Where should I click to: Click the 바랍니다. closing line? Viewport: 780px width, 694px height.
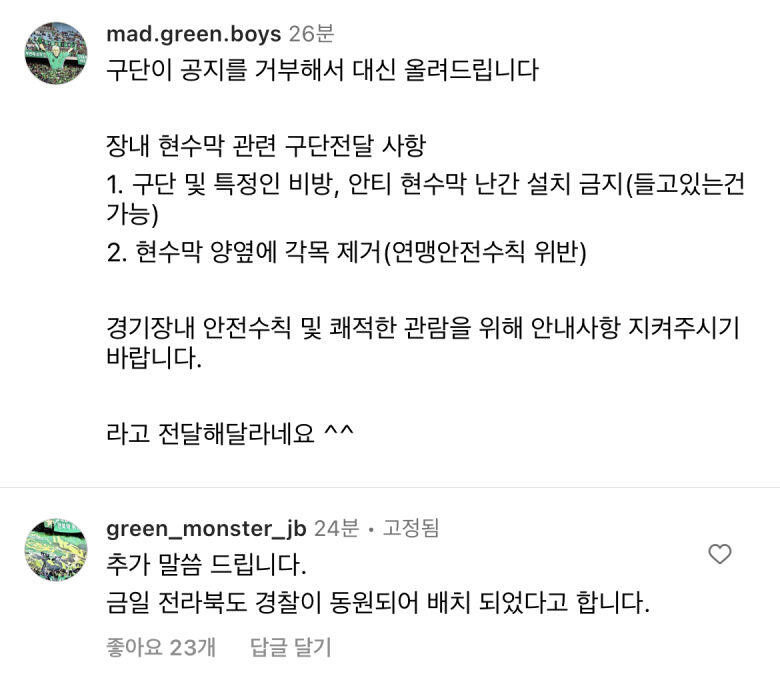pyautogui.click(x=154, y=358)
